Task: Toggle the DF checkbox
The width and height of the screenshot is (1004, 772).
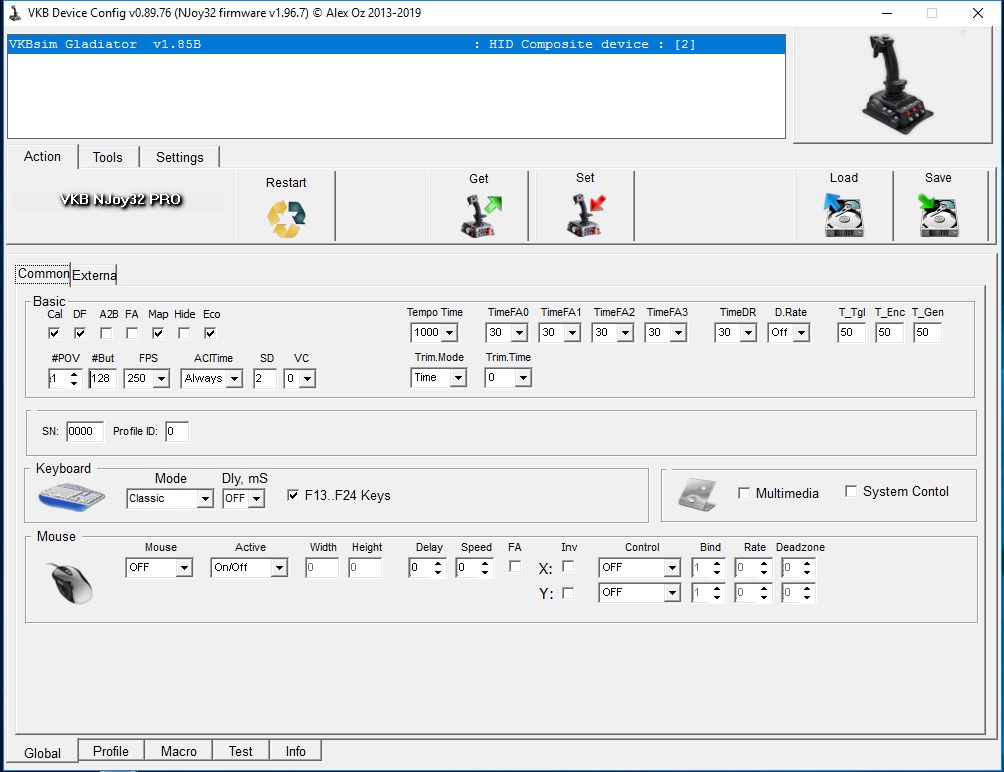Action: coord(80,333)
